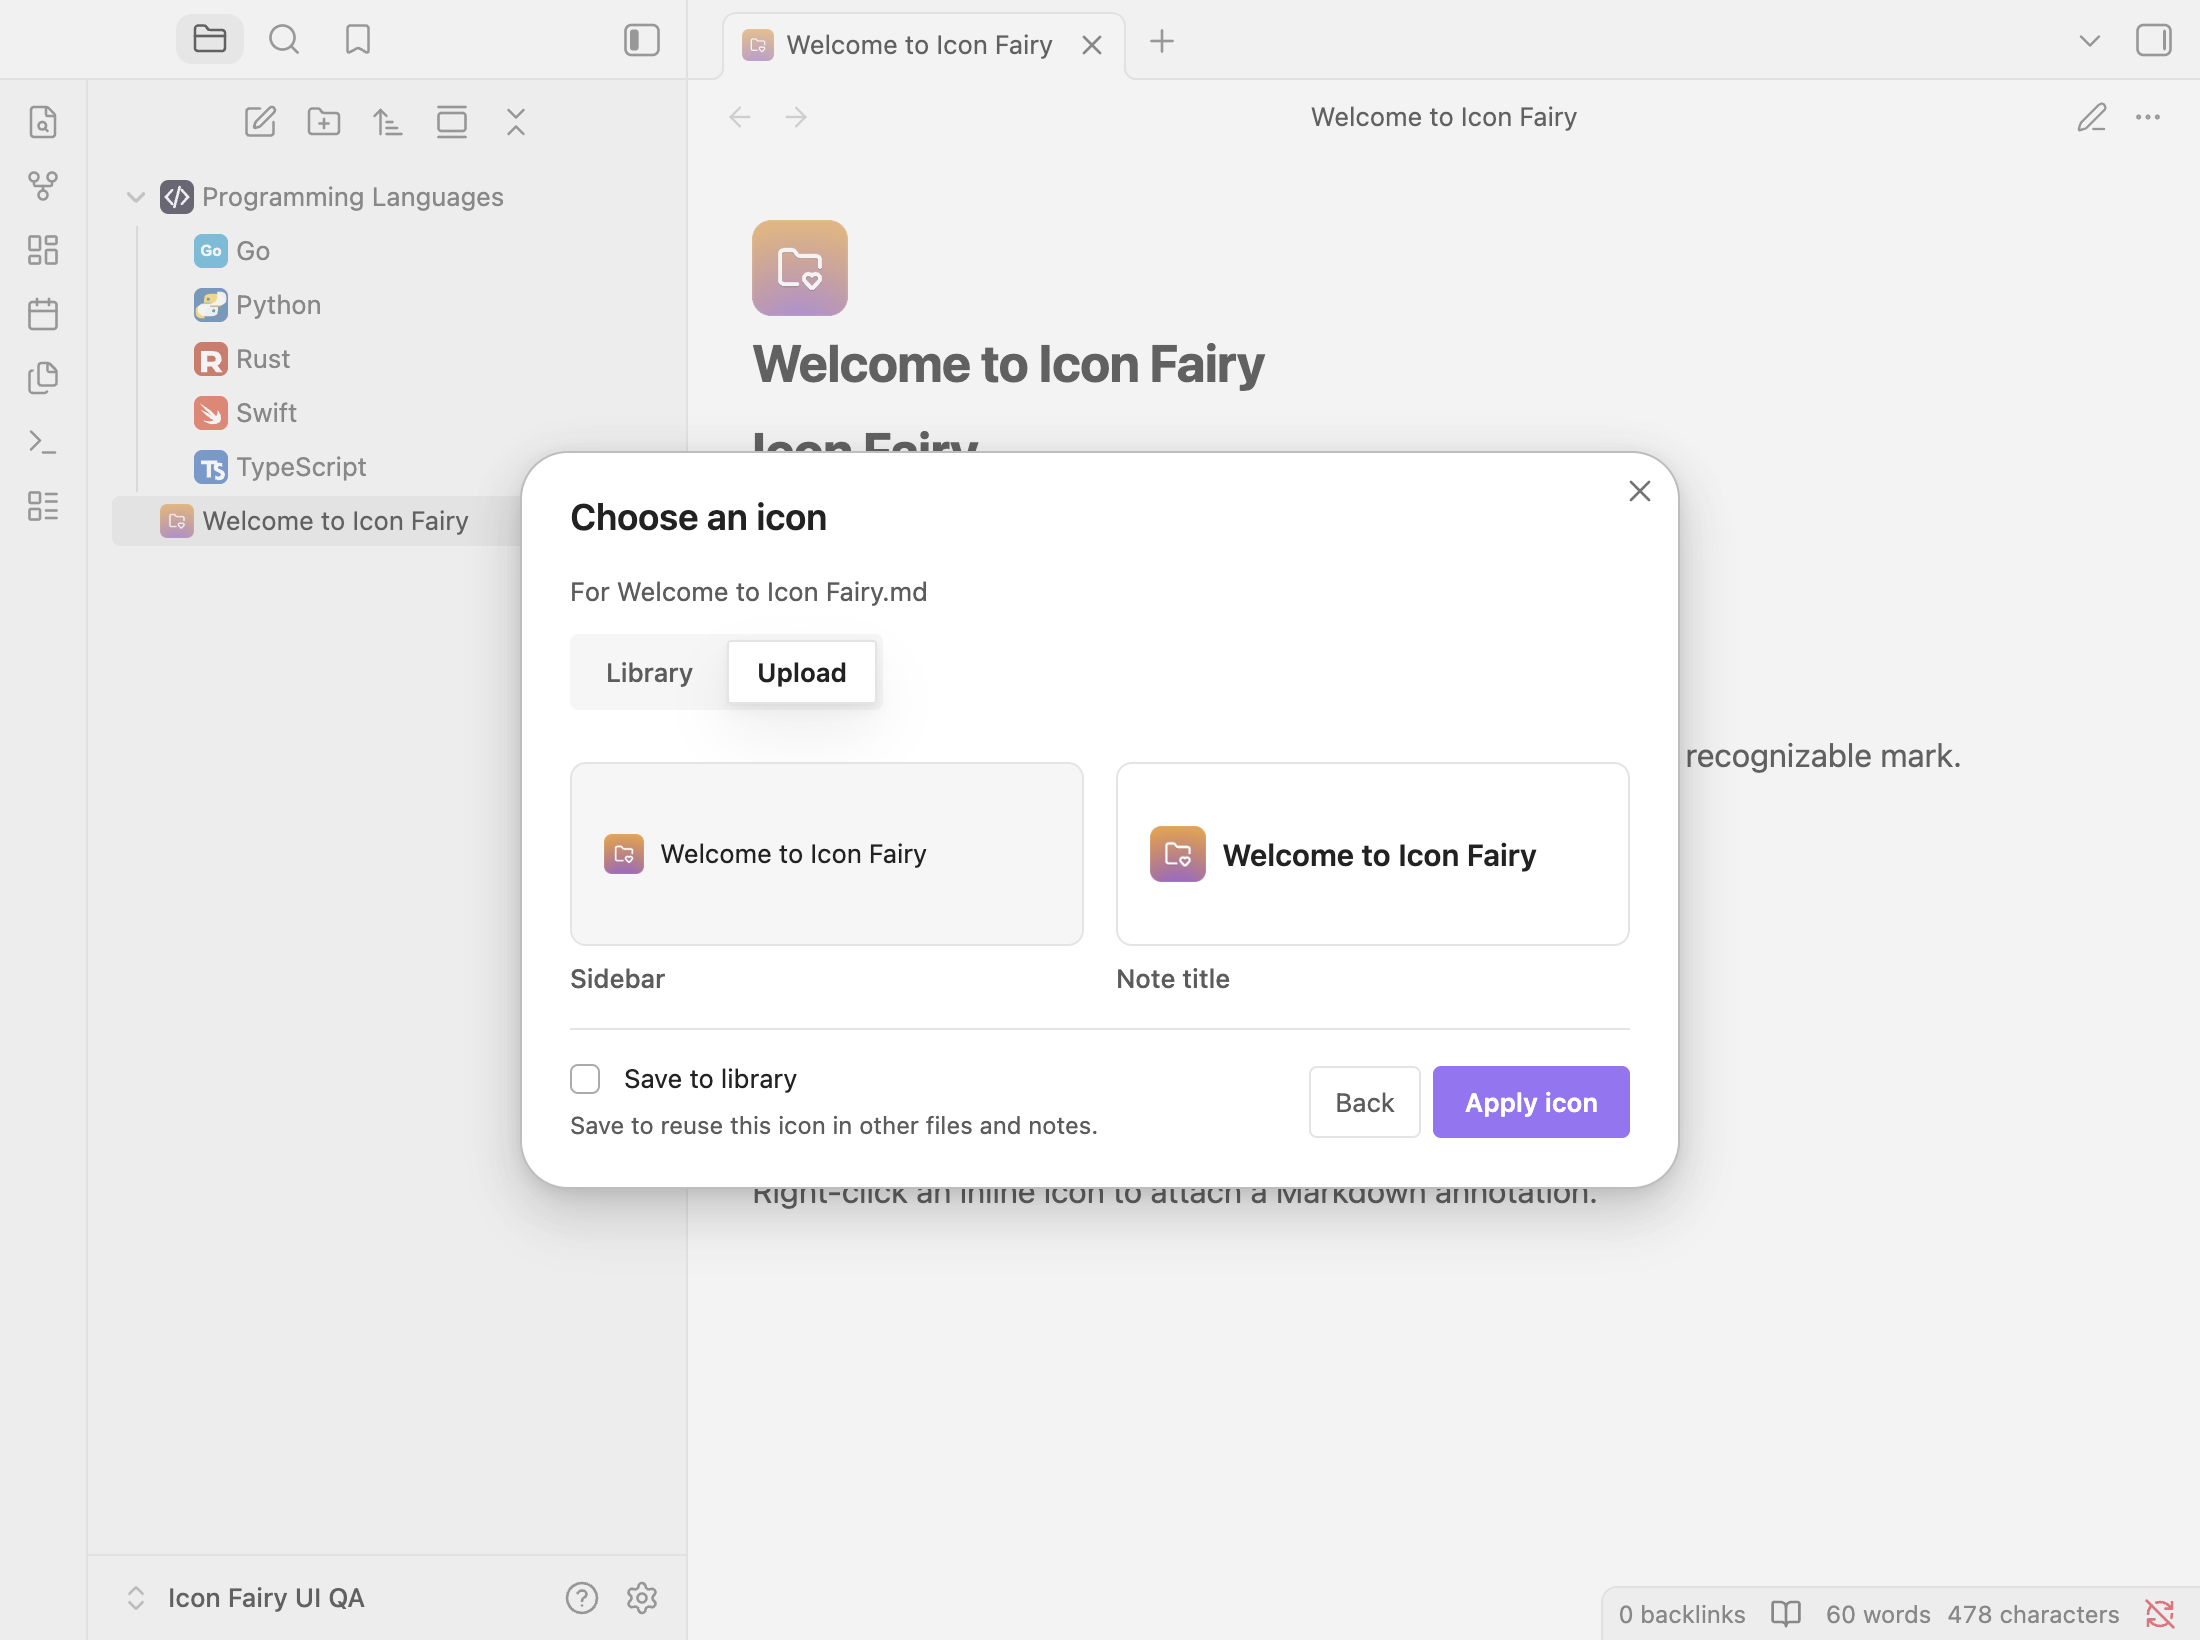The height and width of the screenshot is (1640, 2200).
Task: Open the file explorer tab
Action: pos(210,40)
